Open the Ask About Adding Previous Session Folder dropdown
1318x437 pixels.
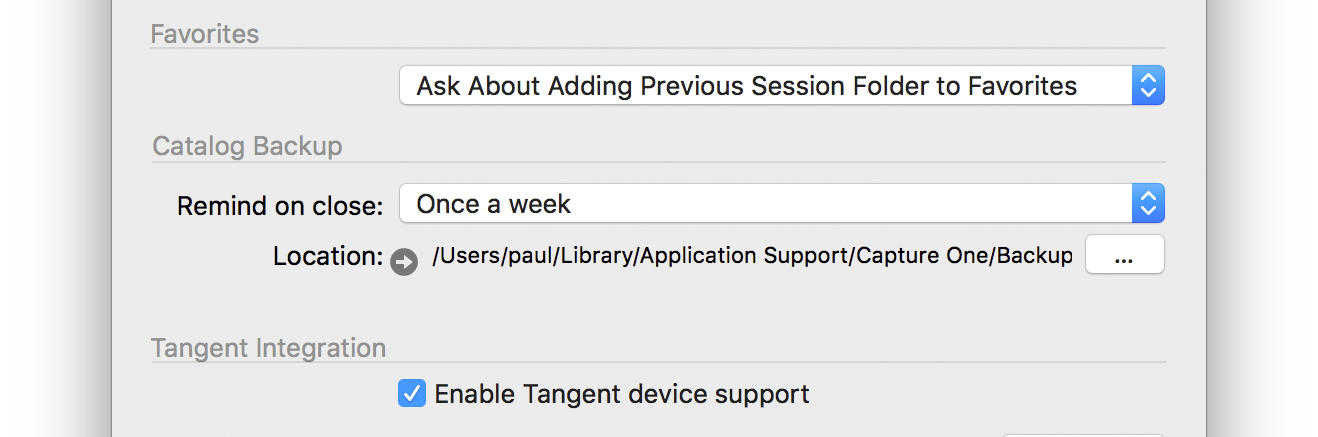click(782, 86)
